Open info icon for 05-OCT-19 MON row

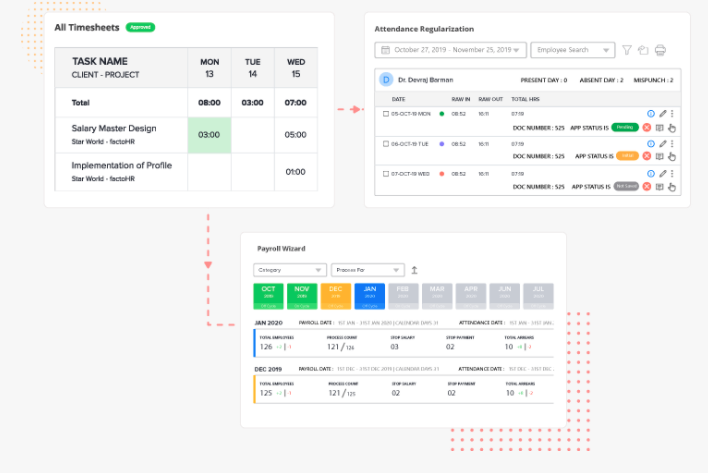(651, 114)
